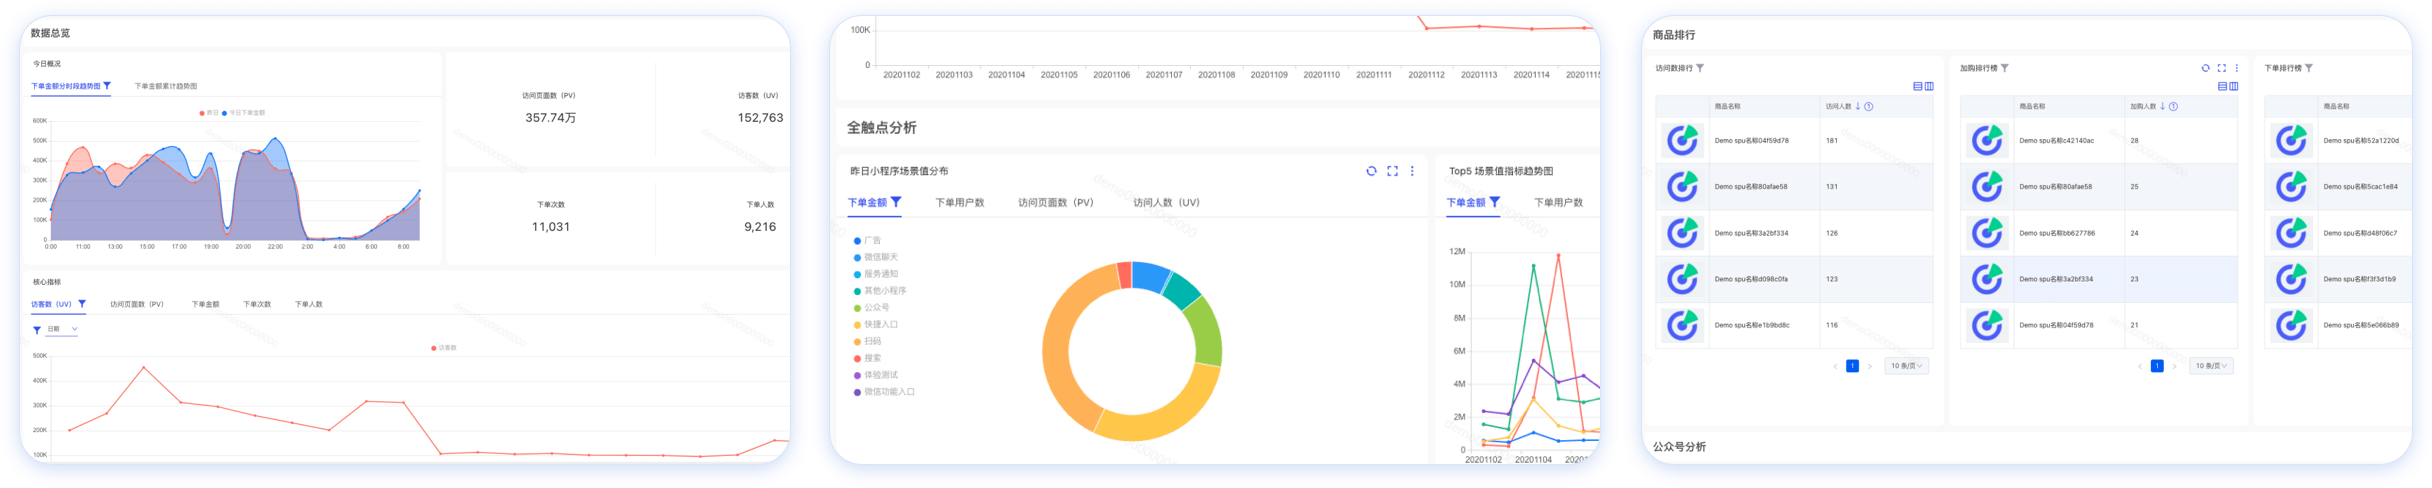Go to previous page in 访问数排行 pagination
The height and width of the screenshot is (488, 2432).
(1835, 366)
